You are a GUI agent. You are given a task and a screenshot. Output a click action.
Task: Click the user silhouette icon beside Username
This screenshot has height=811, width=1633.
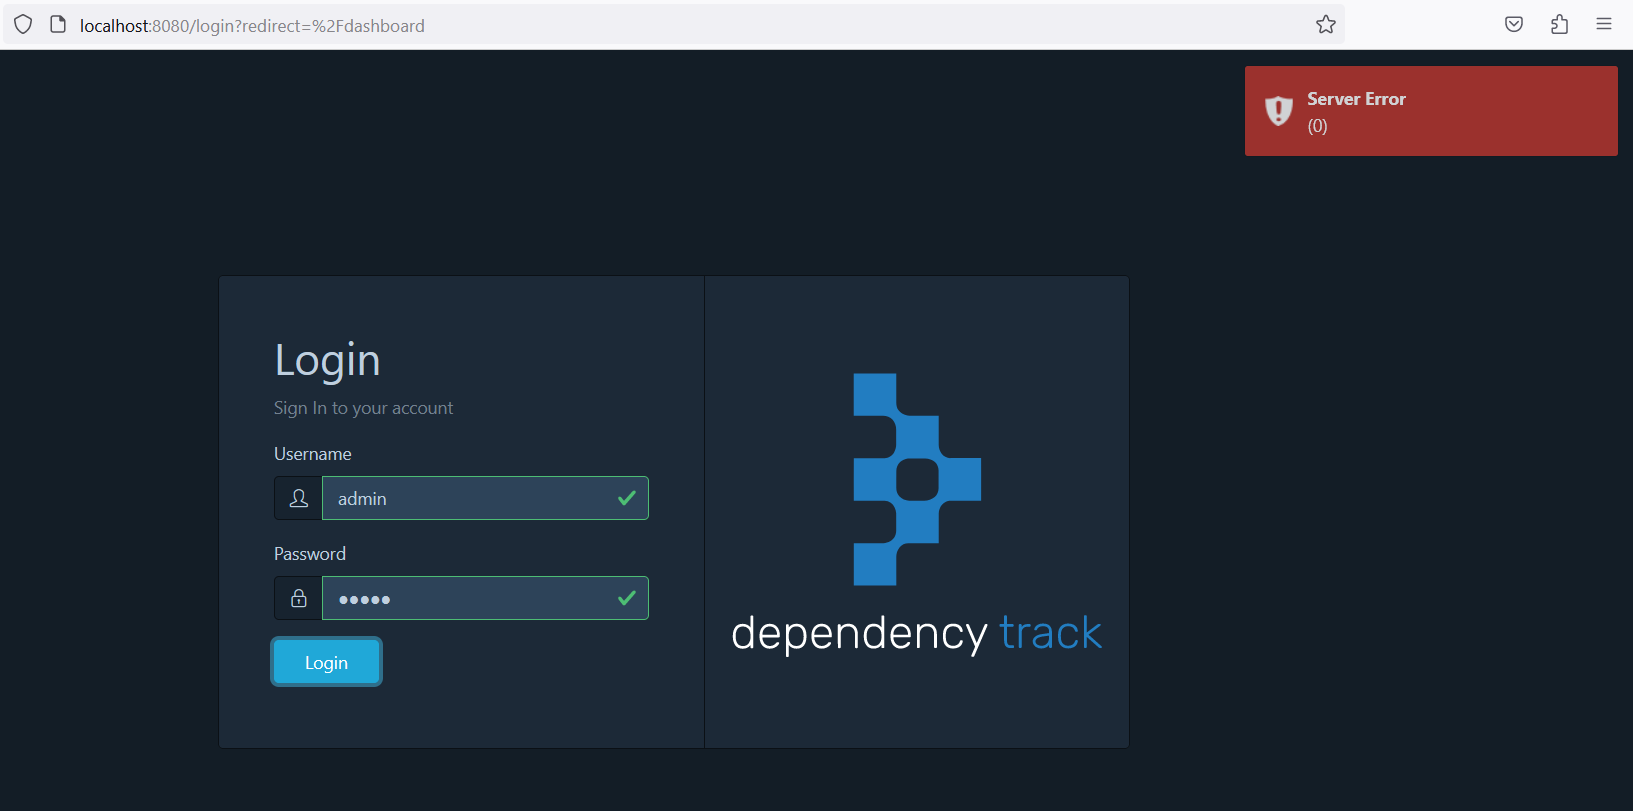click(x=298, y=498)
